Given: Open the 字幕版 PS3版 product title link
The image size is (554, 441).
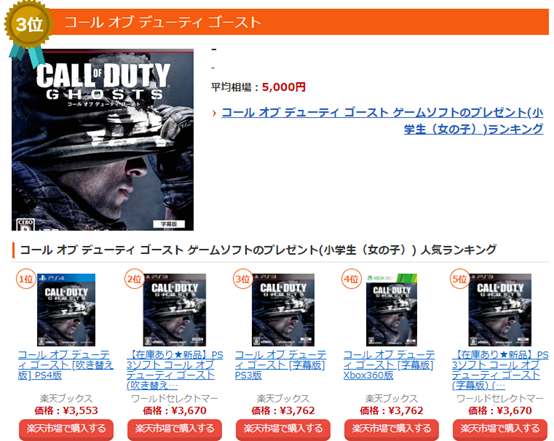Looking at the screenshot, I should (280, 365).
